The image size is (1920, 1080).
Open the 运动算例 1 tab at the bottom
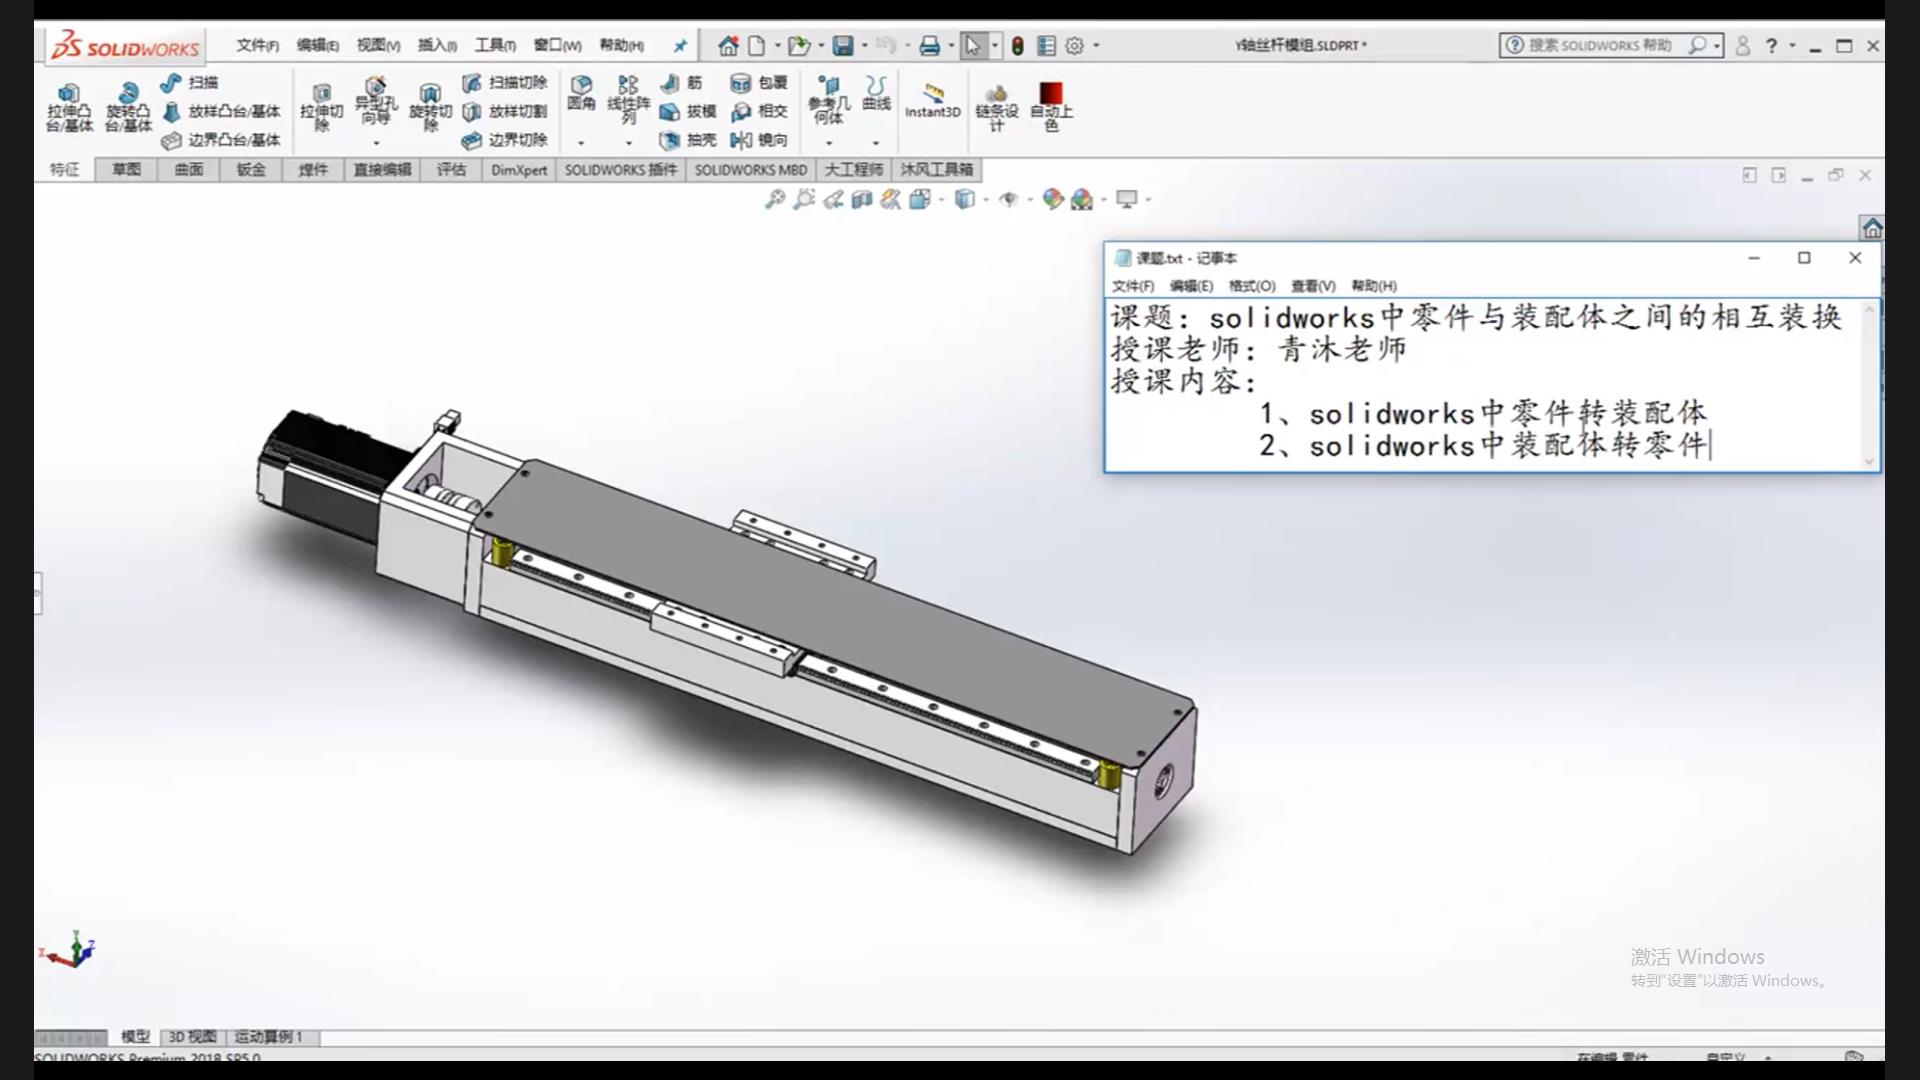tap(268, 1037)
